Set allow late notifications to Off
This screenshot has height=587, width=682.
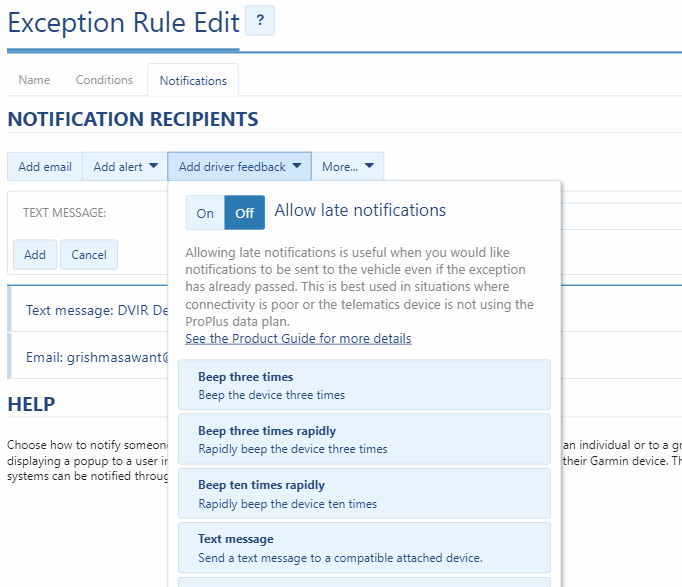[244, 213]
